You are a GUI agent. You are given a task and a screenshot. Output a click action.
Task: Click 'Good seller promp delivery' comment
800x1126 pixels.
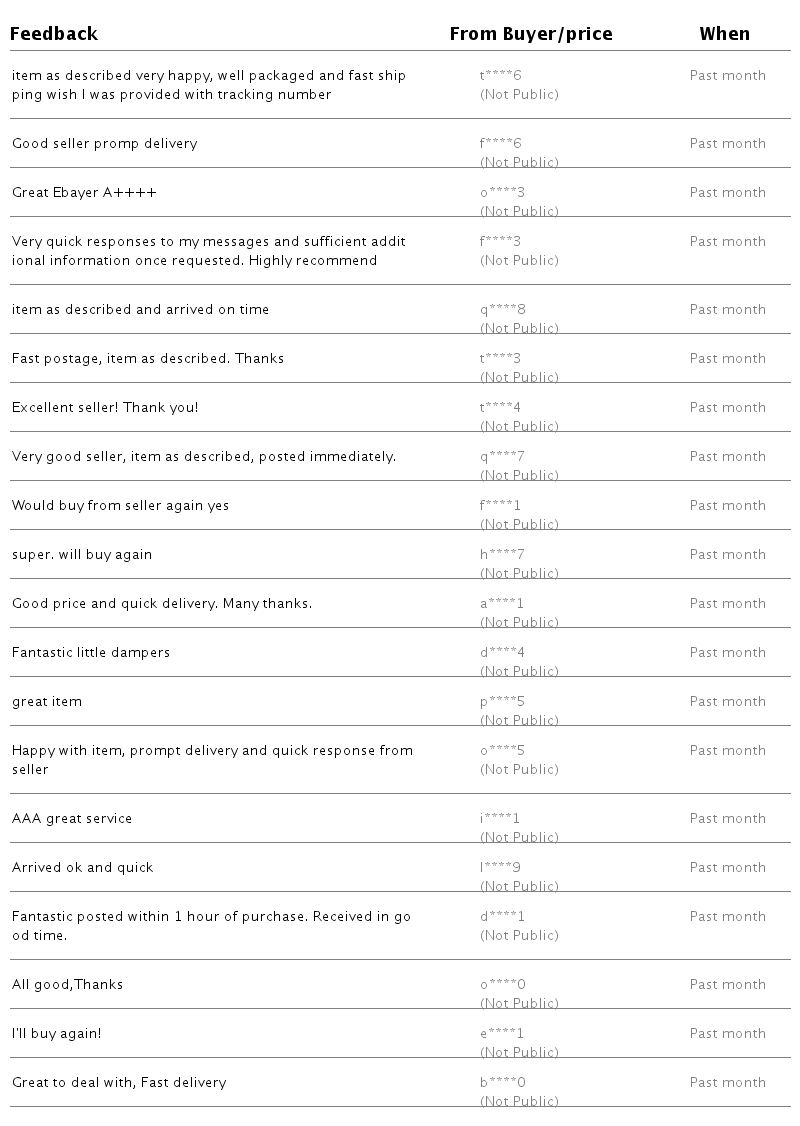click(105, 143)
